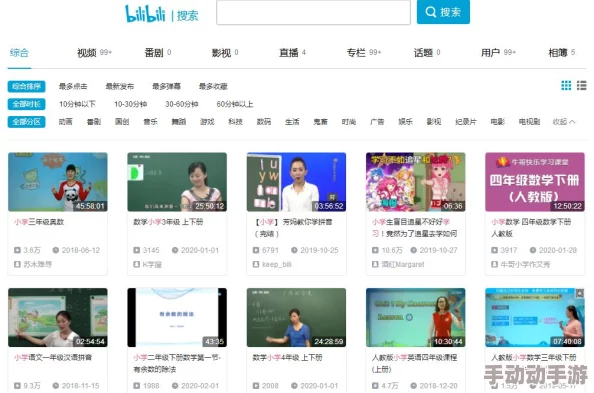The width and height of the screenshot is (594, 393).
Task: Switch to grid view layout icon
Action: pos(566,86)
